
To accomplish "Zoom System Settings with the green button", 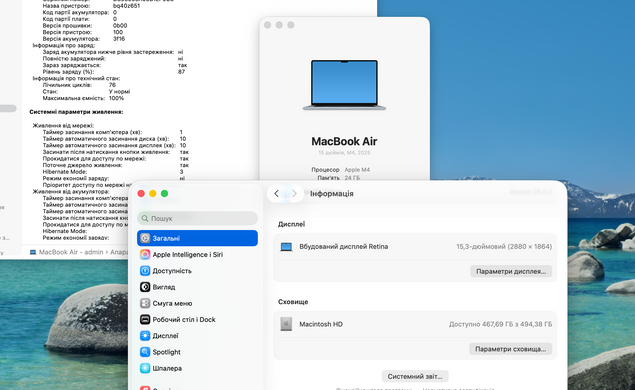I will coord(164,194).
